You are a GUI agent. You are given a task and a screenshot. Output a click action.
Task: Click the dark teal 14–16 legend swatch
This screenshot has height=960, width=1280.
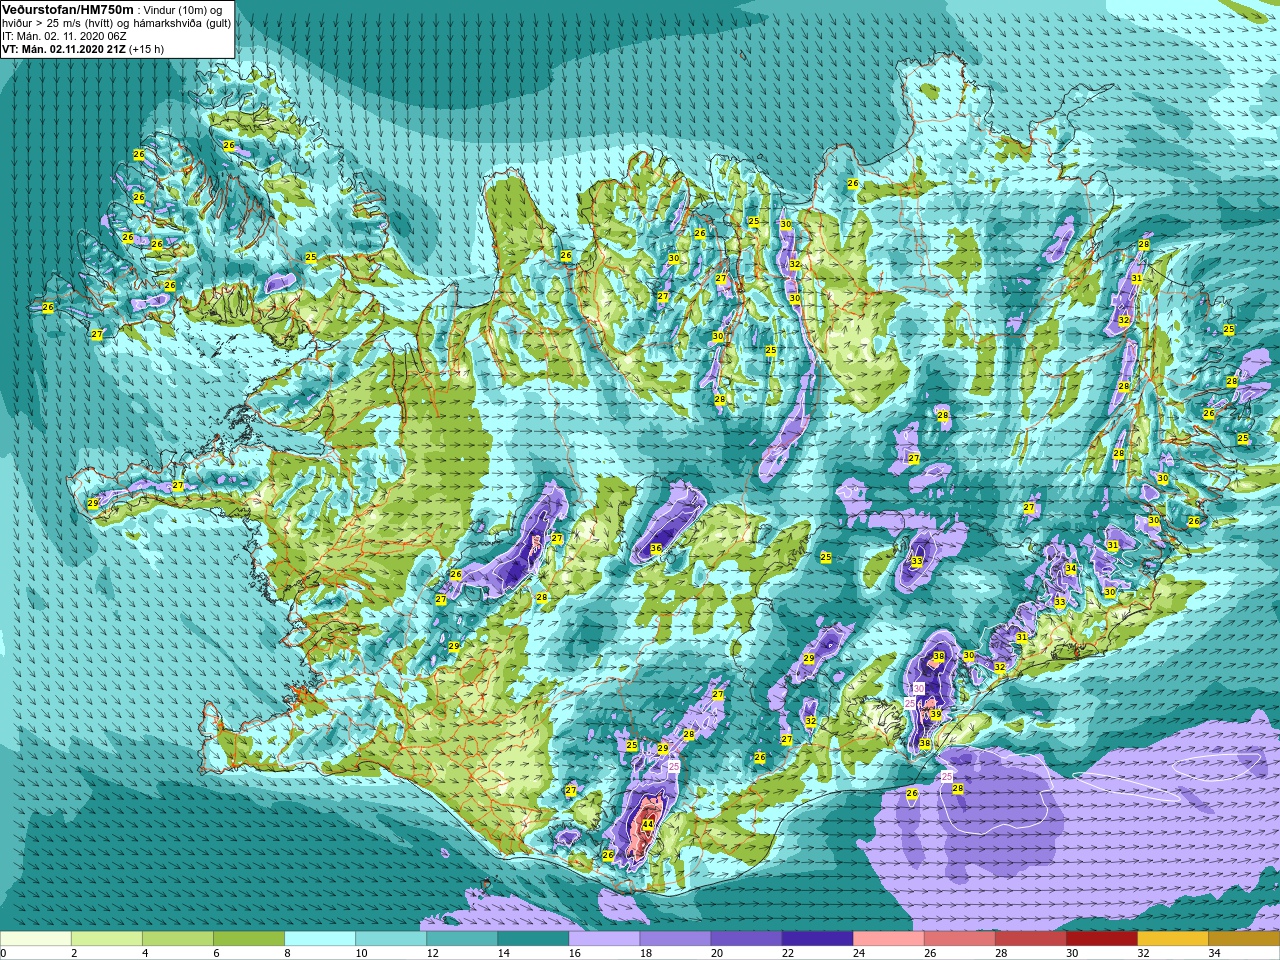click(533, 939)
